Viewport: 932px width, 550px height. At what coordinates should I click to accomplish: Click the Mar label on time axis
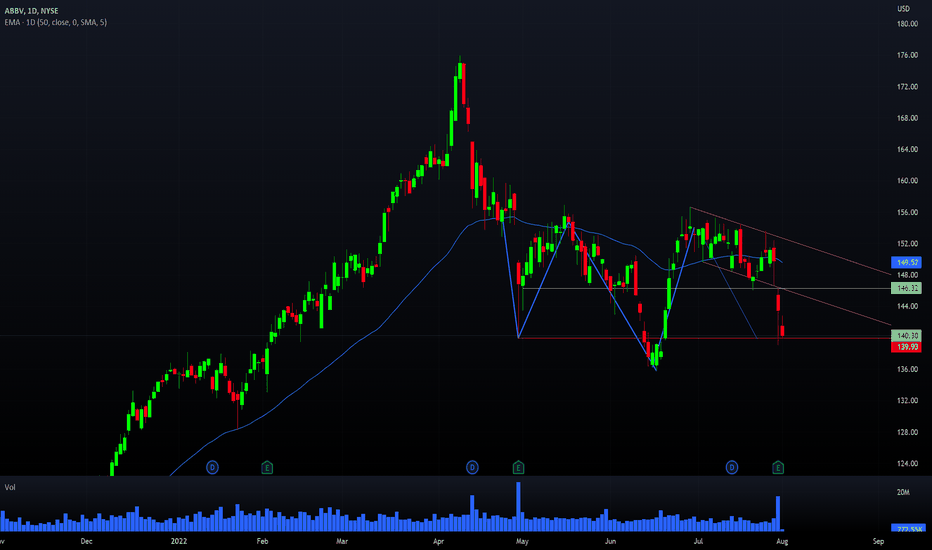point(342,541)
